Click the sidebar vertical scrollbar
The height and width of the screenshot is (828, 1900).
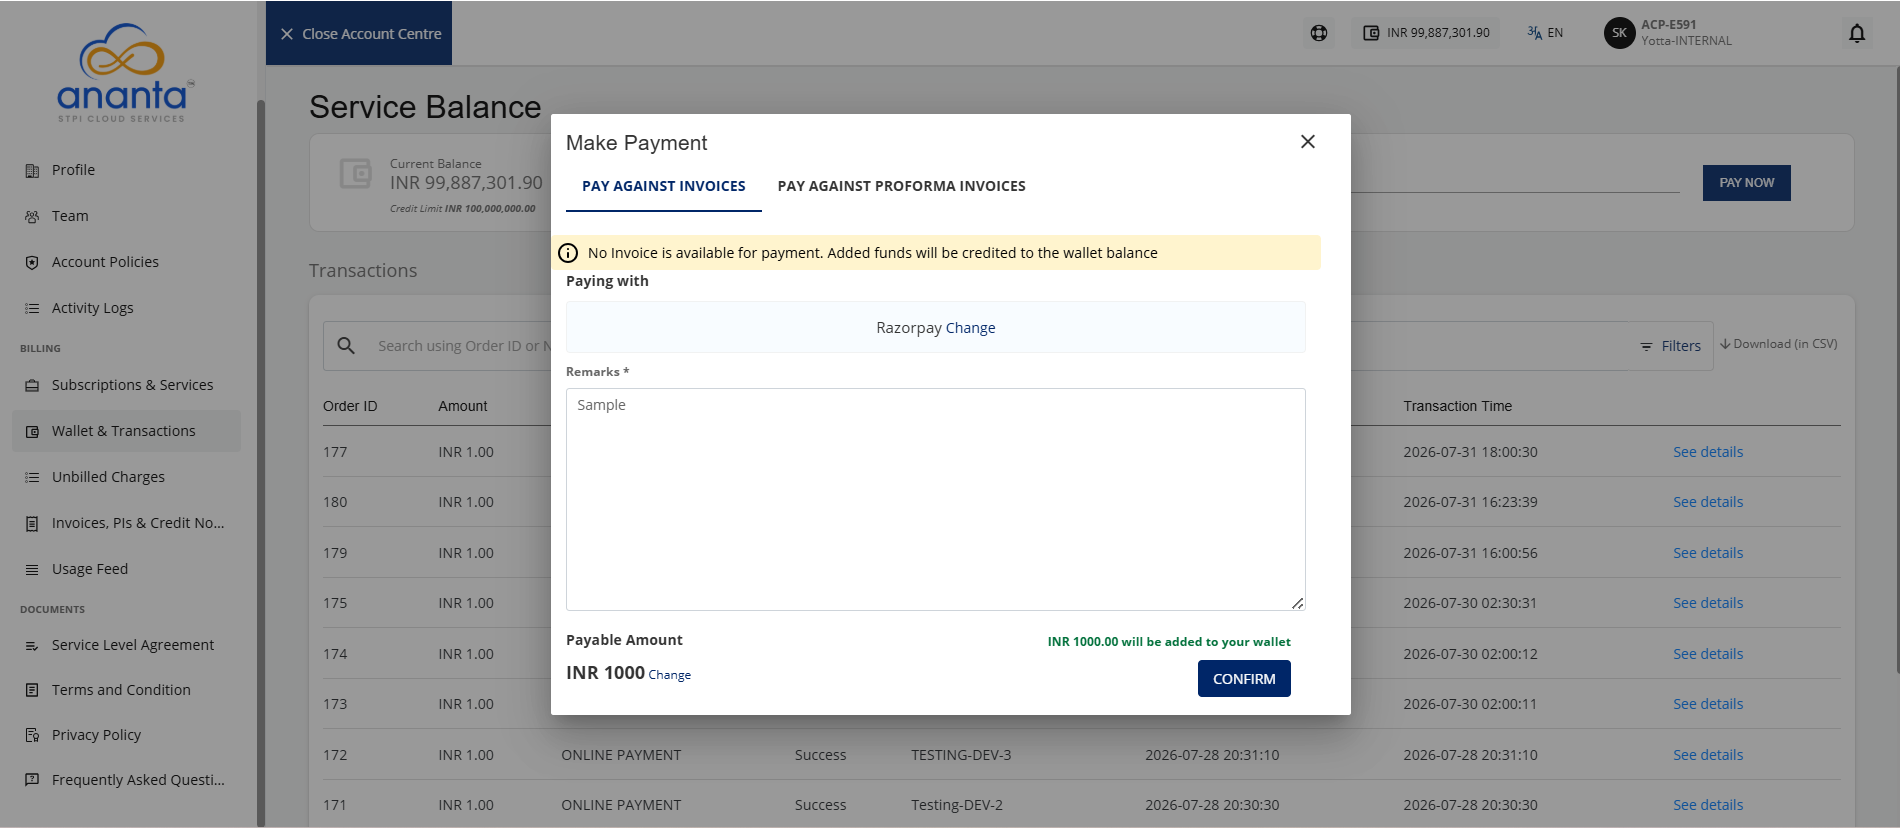[x=261, y=462]
